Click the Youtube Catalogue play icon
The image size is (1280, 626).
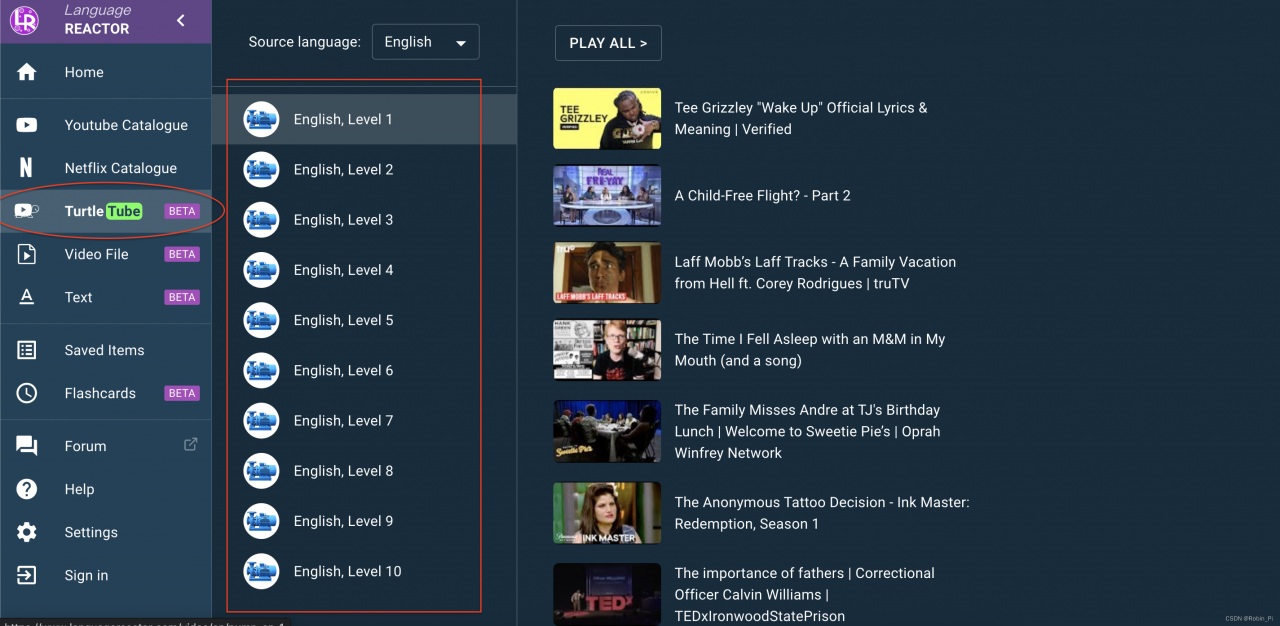click(x=27, y=125)
